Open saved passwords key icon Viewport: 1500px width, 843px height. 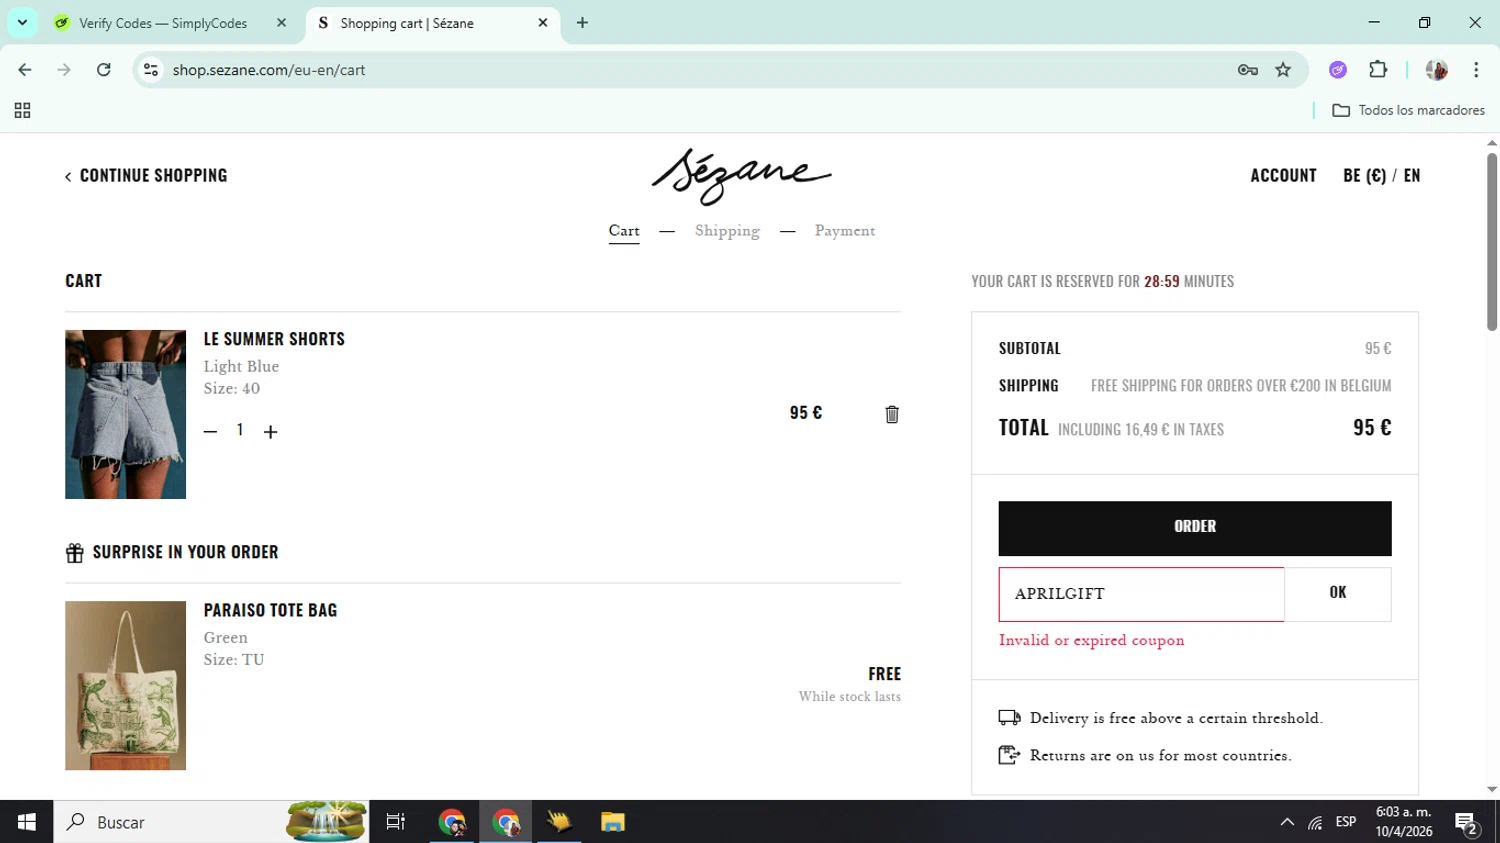tap(1247, 70)
